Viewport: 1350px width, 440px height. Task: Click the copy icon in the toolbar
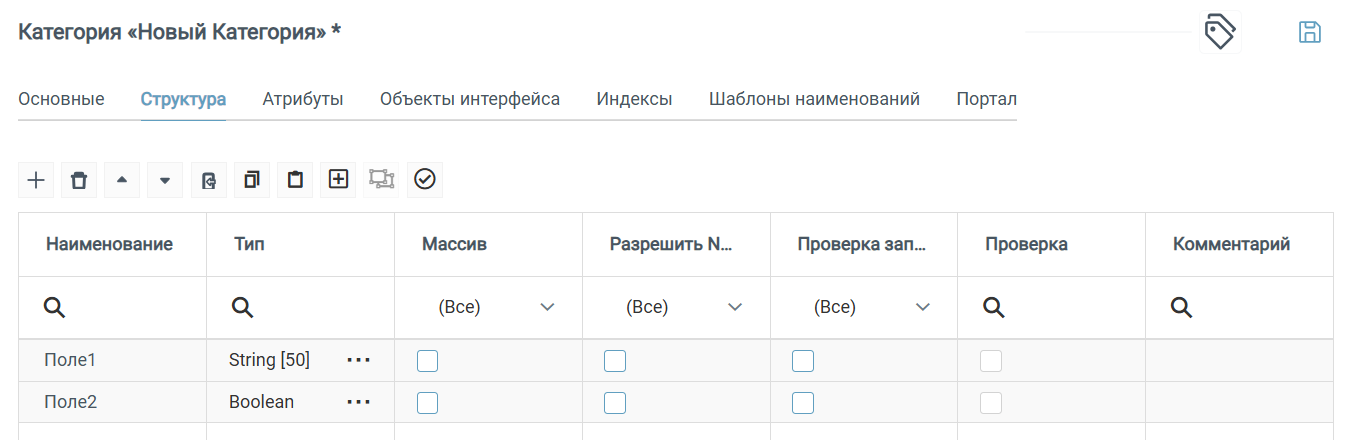252,180
